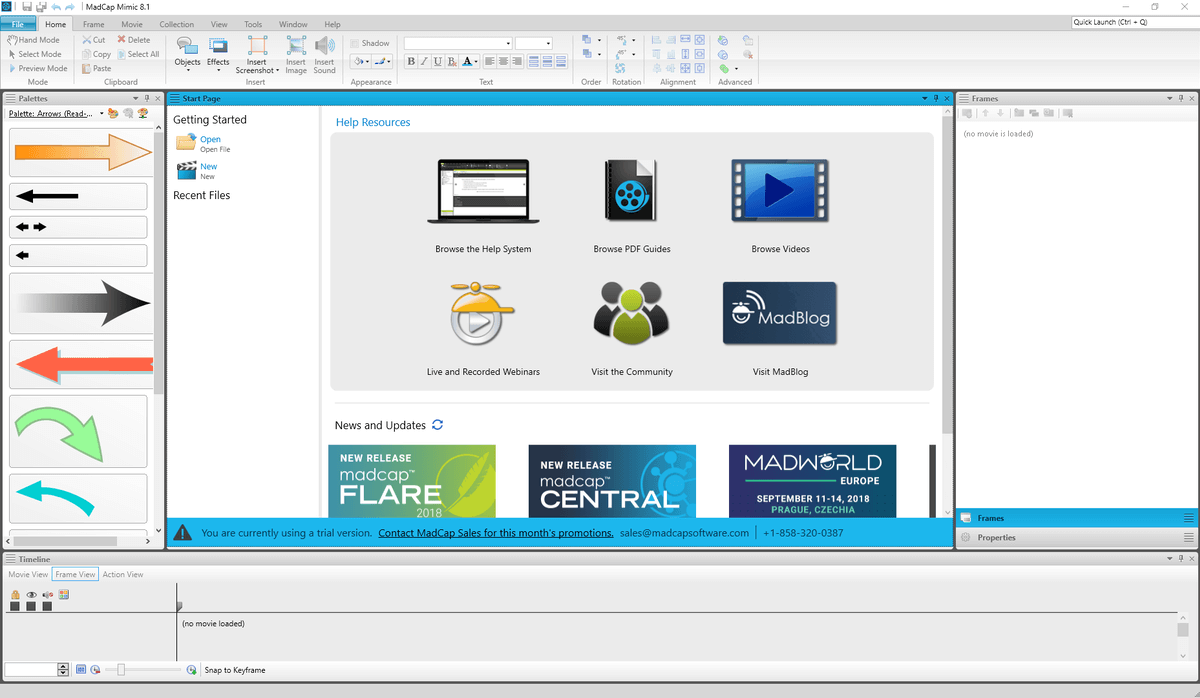Click the Open link under Getting Started
Viewport: 1200px width, 698px height.
point(210,140)
